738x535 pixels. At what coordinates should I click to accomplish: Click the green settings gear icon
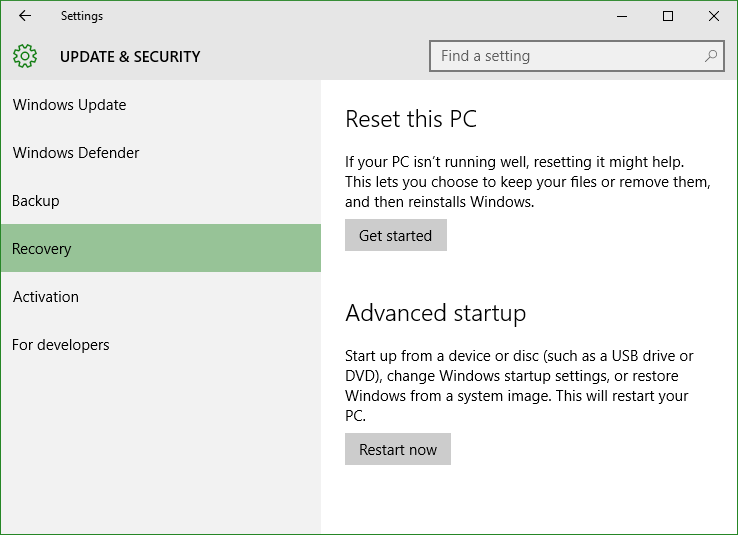pyautogui.click(x=24, y=56)
